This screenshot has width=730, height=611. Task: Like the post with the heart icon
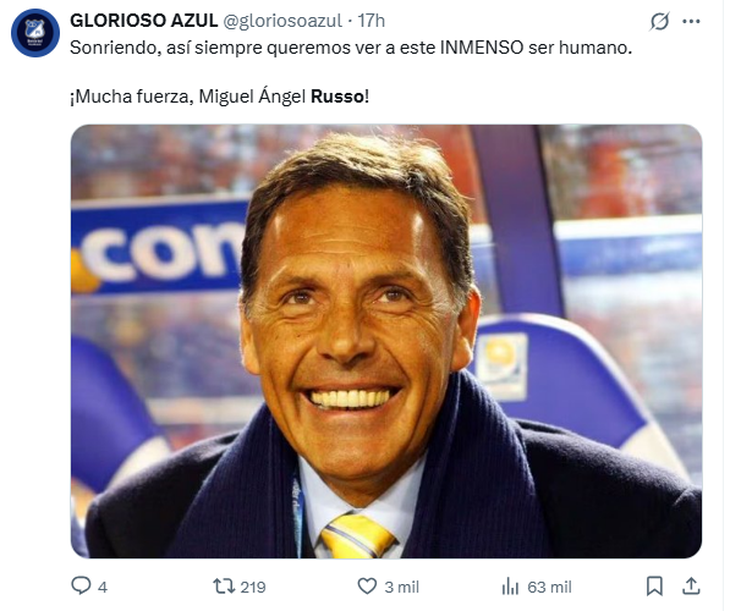click(367, 586)
